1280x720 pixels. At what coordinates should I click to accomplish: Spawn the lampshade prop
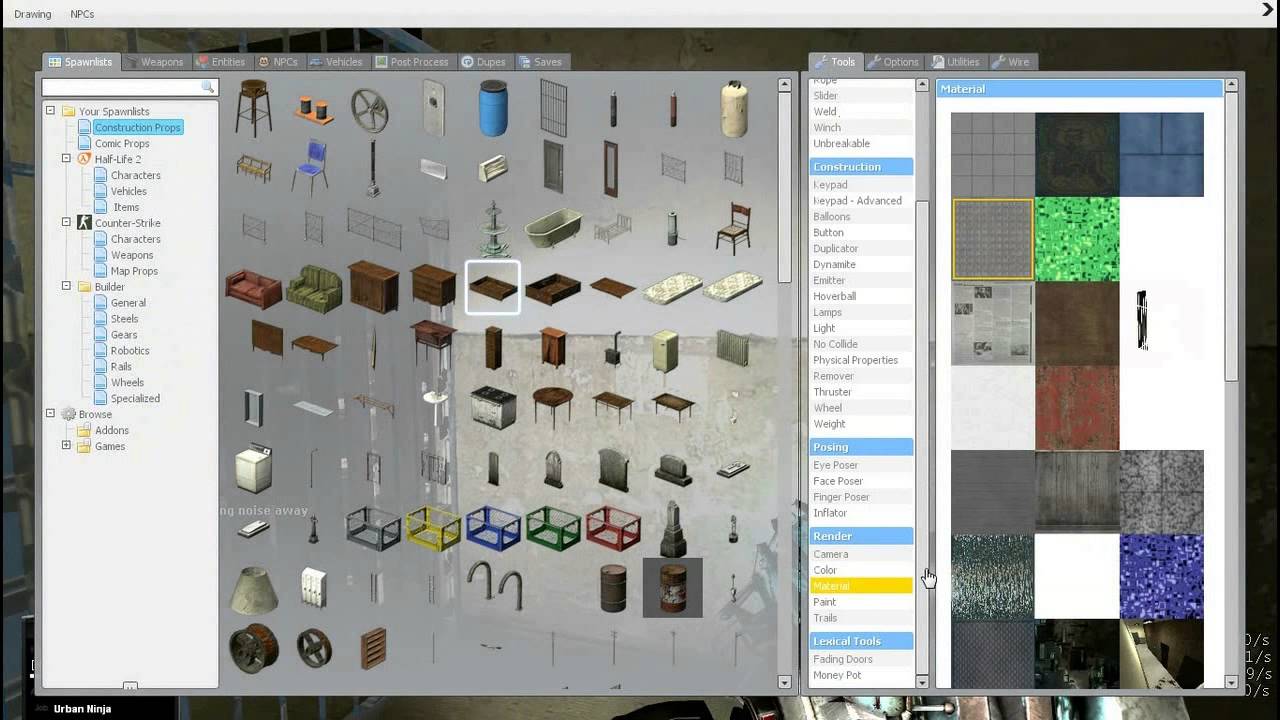pyautogui.click(x=253, y=588)
